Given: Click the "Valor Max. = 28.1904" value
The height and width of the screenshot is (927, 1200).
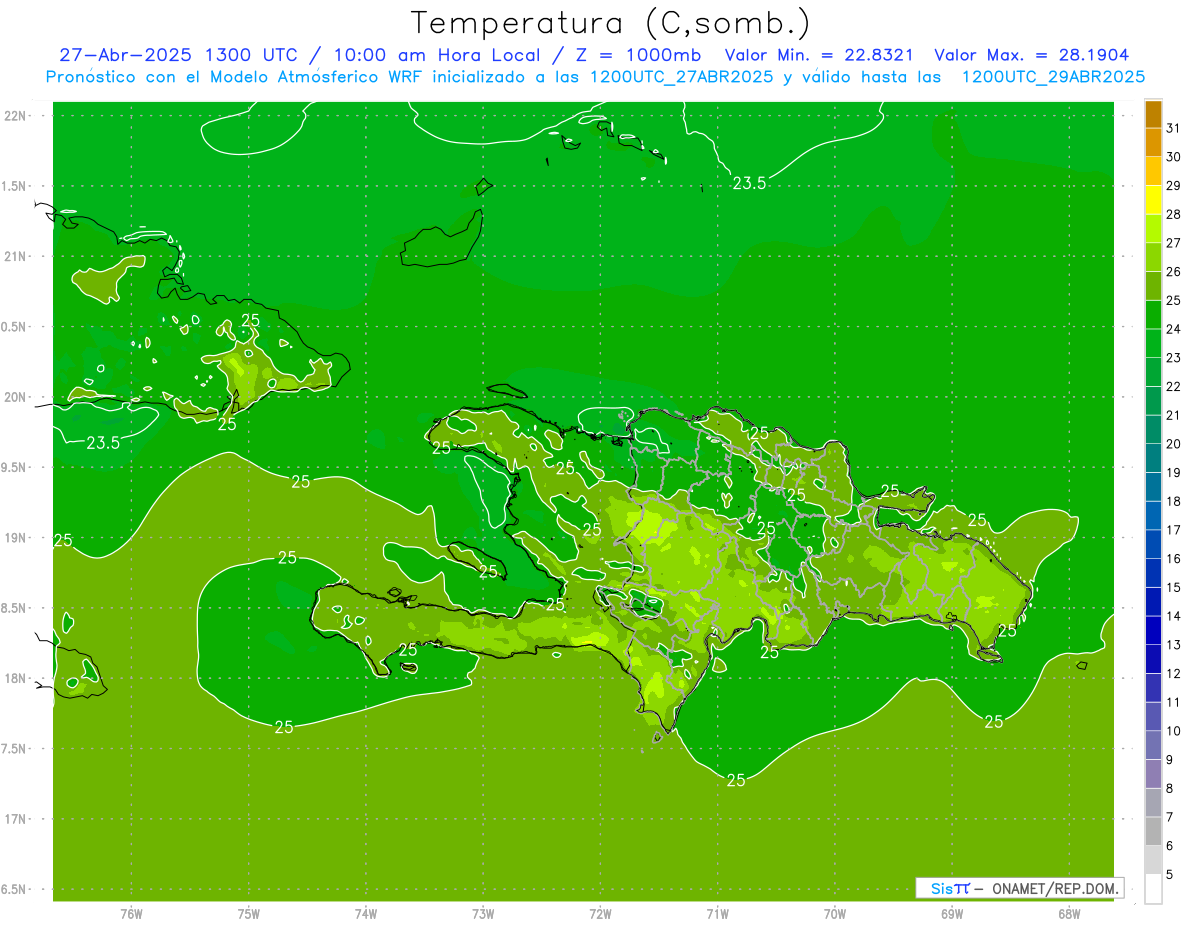Looking at the screenshot, I should coord(1031,55).
